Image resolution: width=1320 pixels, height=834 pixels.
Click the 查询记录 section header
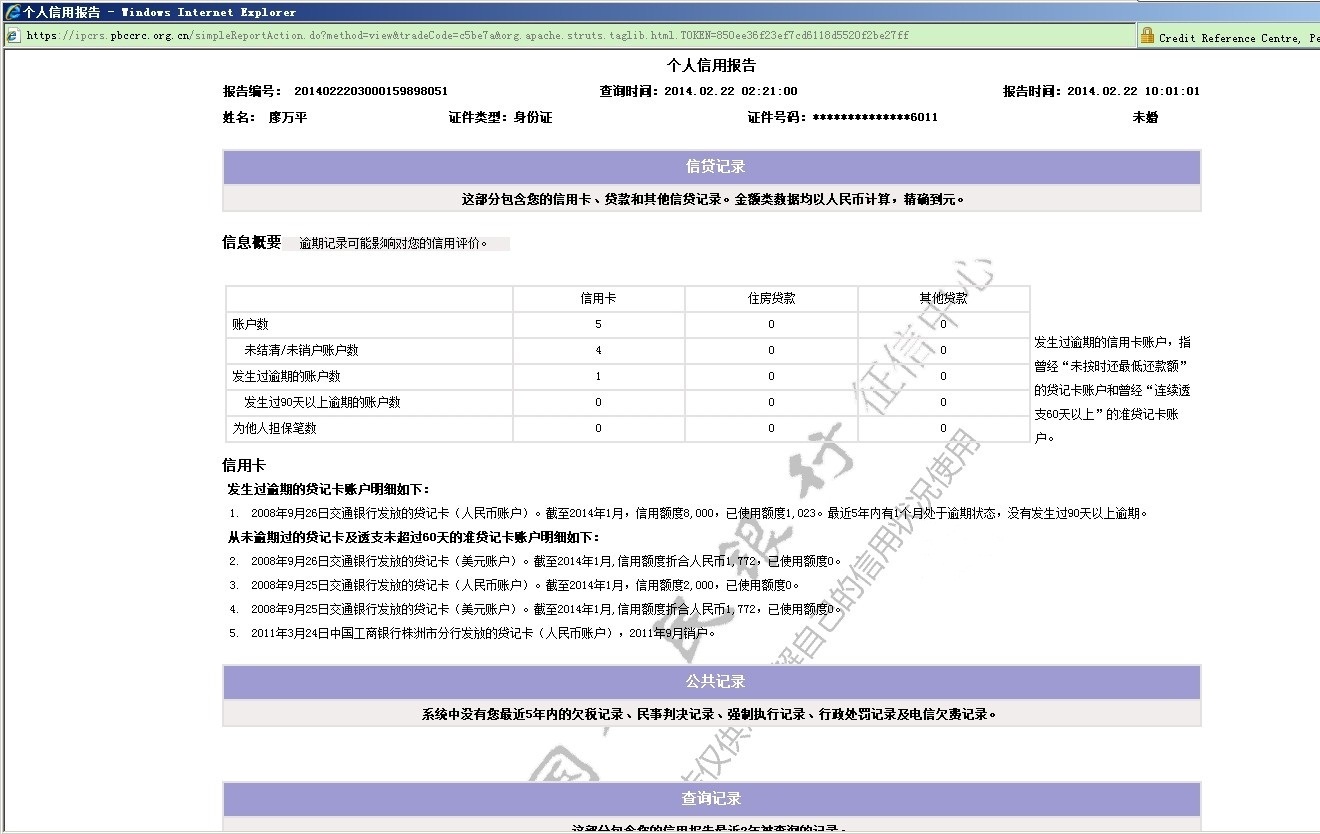tap(711, 799)
